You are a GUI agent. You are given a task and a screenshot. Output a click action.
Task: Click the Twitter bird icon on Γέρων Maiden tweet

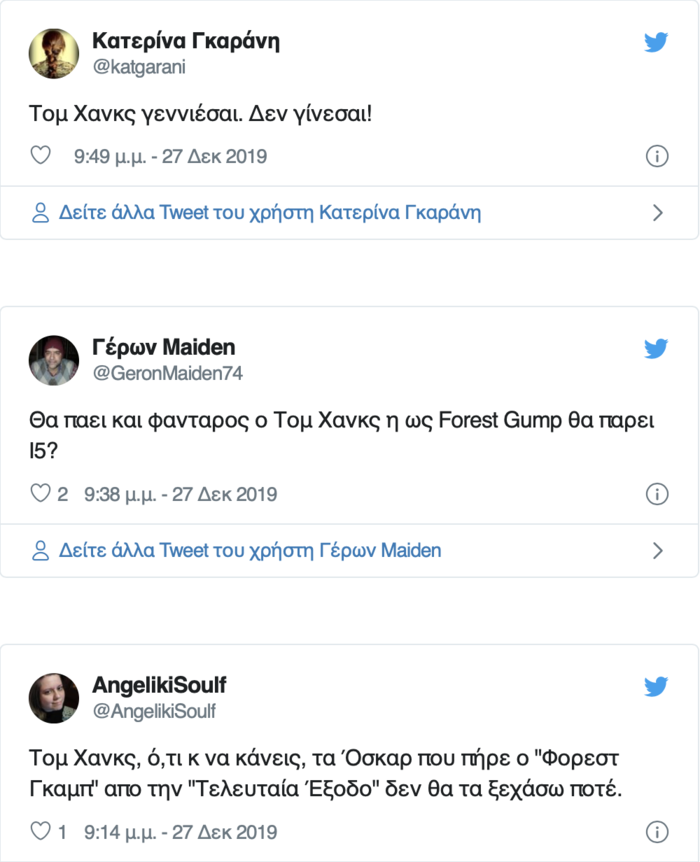pyautogui.click(x=657, y=349)
